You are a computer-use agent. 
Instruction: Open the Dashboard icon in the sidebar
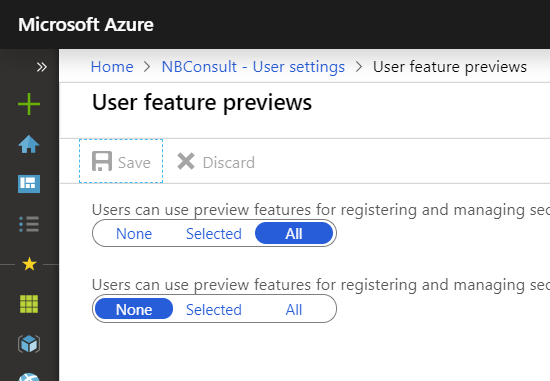29,184
